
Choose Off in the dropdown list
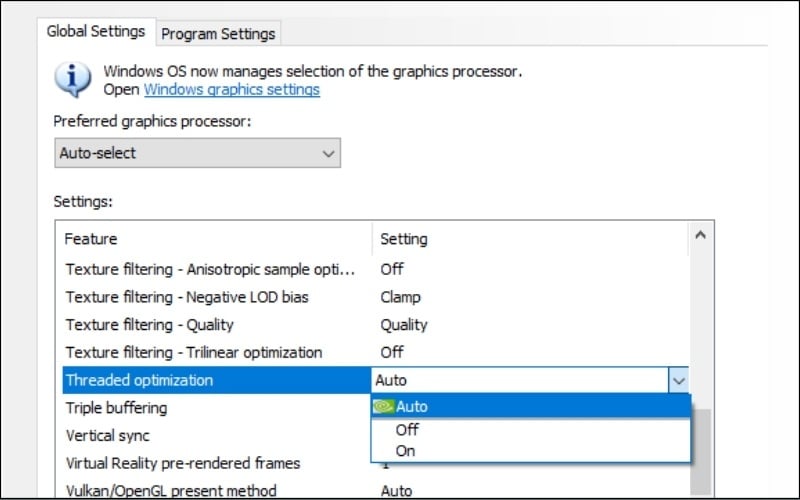[407, 429]
